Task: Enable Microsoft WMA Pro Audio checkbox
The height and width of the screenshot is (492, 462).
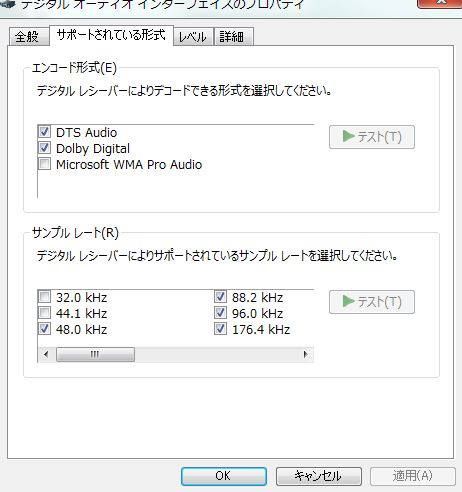Action: point(44,164)
